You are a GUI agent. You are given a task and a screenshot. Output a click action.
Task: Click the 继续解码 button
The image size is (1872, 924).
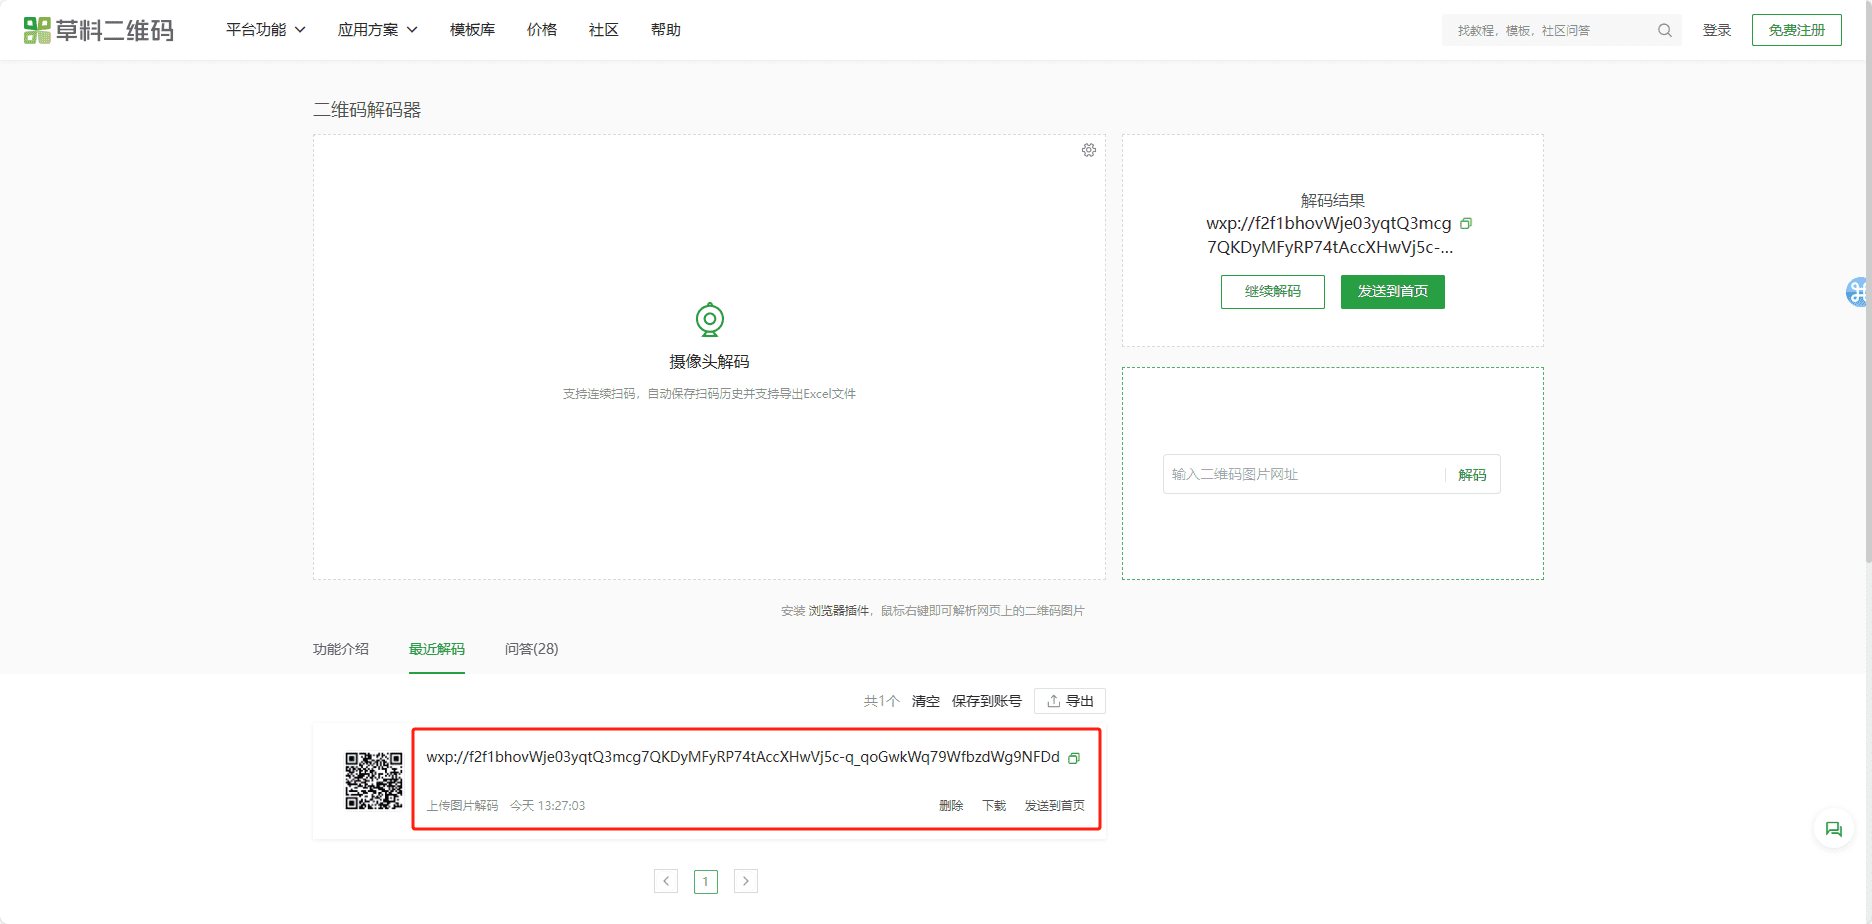click(x=1273, y=292)
